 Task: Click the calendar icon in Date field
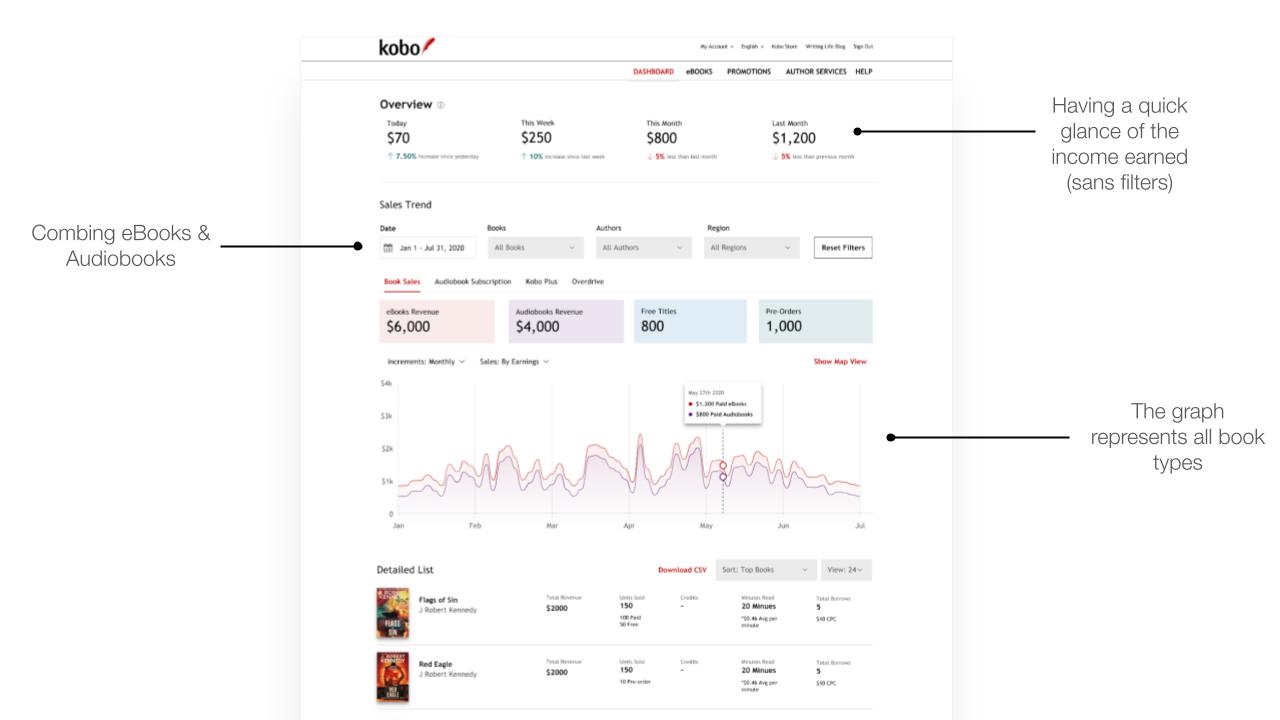pyautogui.click(x=388, y=248)
